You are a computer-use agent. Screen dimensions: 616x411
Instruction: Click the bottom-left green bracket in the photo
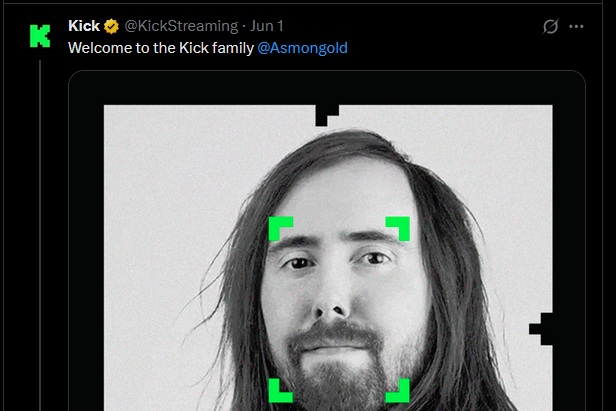[280, 390]
